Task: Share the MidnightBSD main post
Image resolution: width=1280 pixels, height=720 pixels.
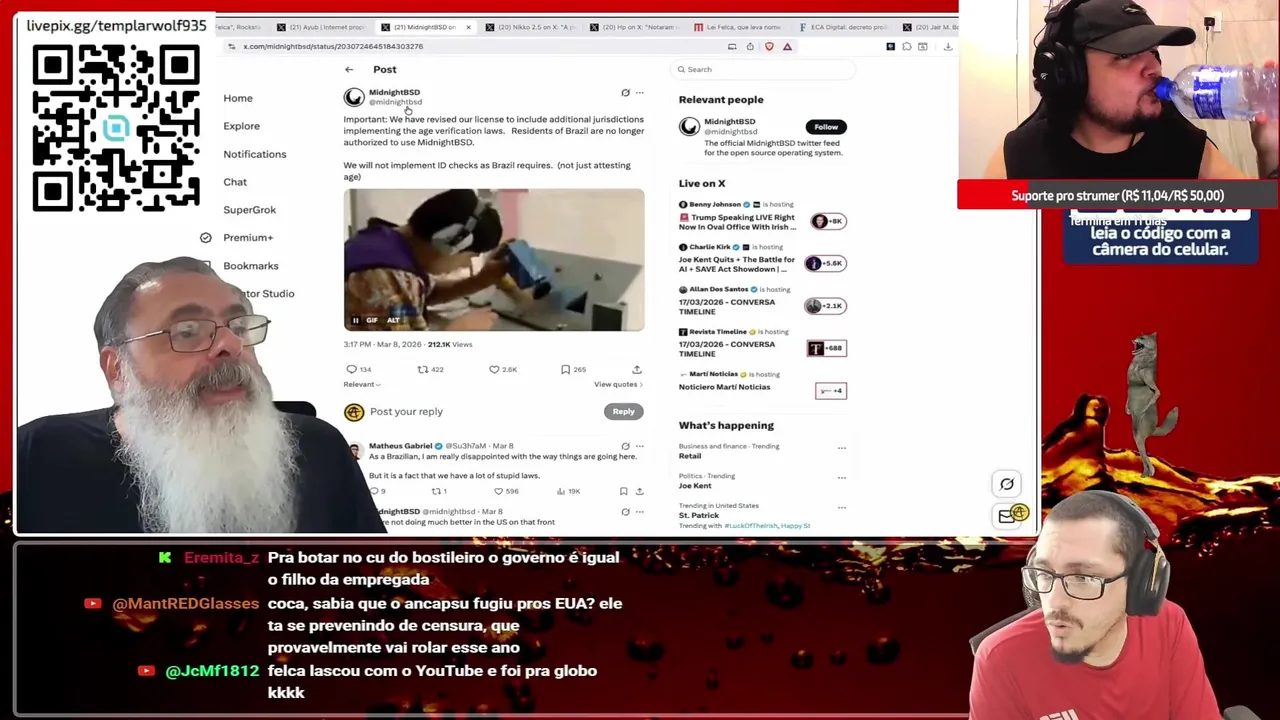Action: coord(637,370)
